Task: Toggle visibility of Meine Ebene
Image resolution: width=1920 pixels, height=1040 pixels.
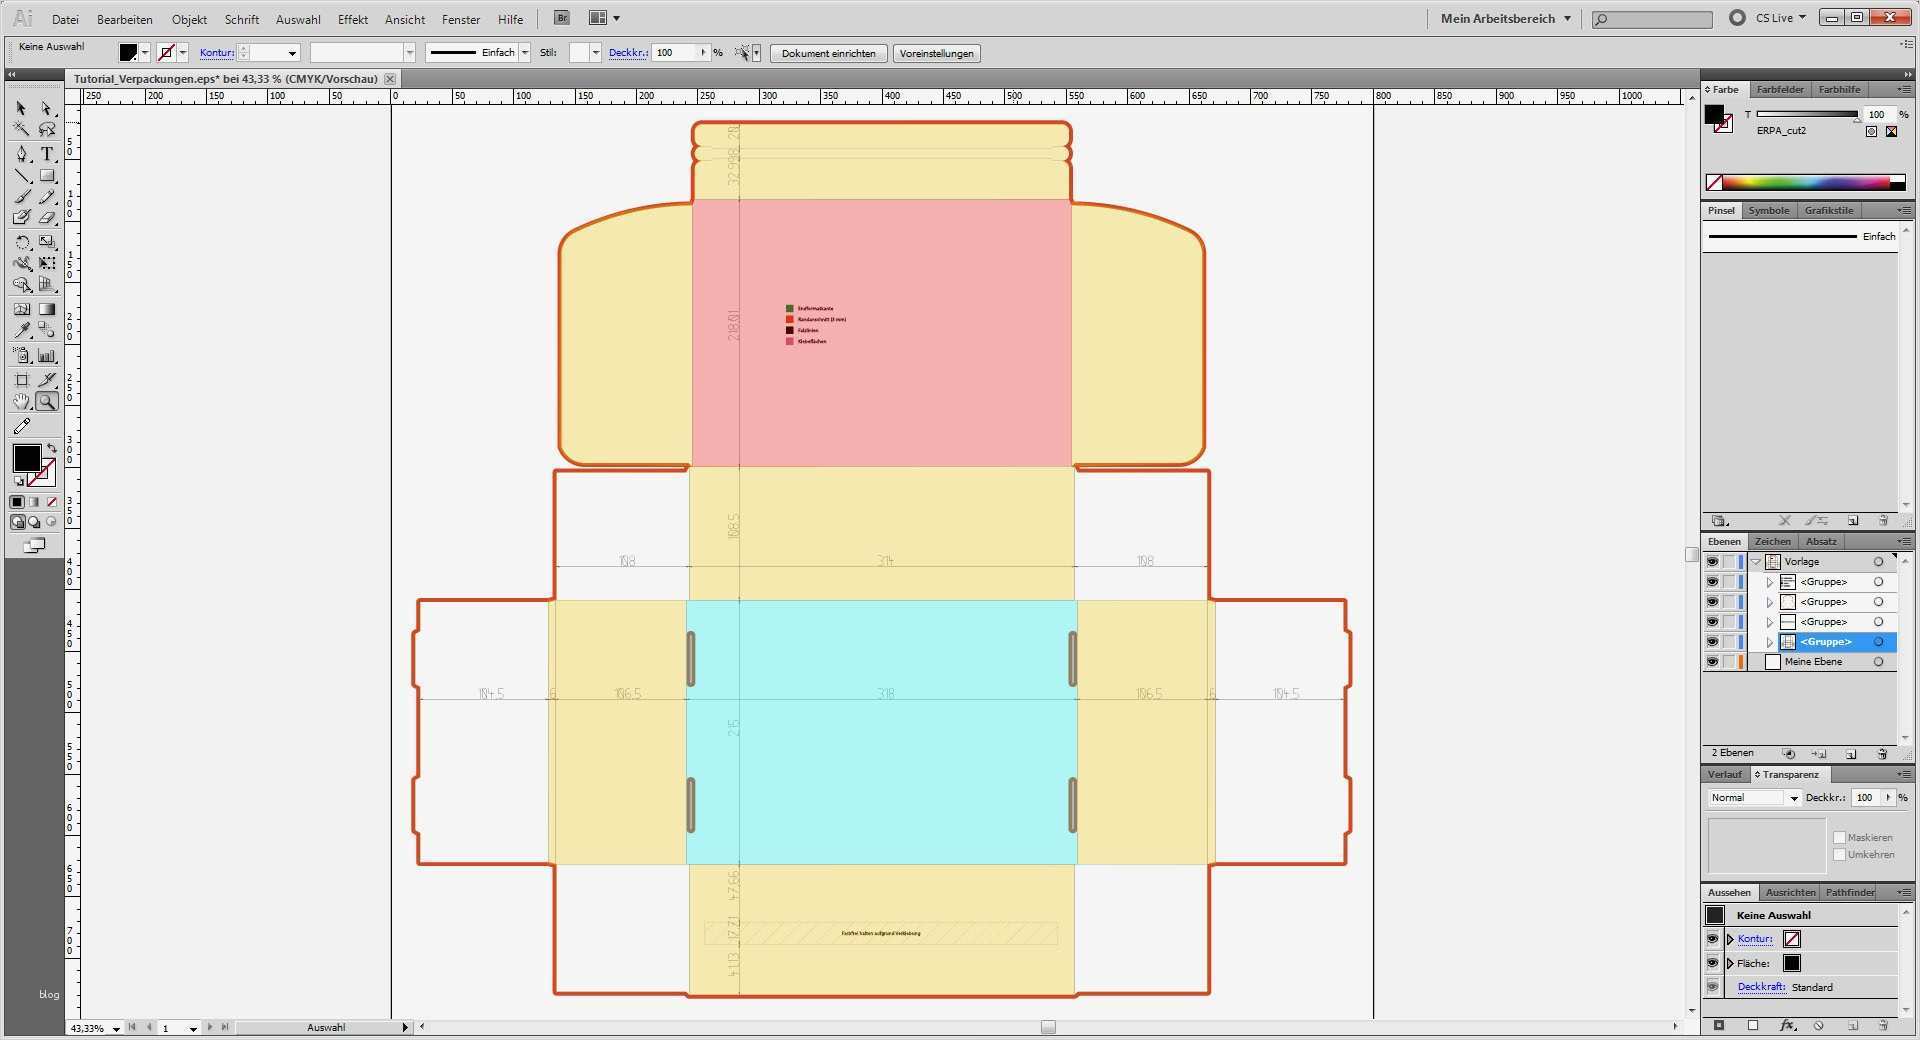Action: tap(1712, 661)
